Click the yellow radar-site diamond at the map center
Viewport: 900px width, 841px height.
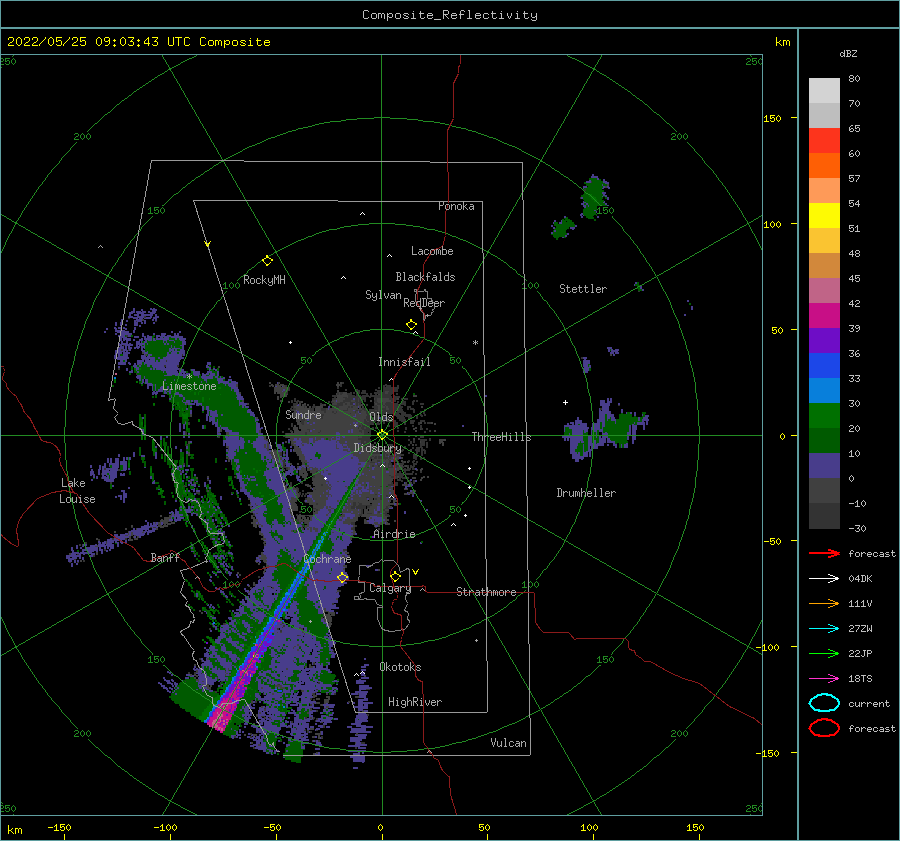(x=382, y=435)
